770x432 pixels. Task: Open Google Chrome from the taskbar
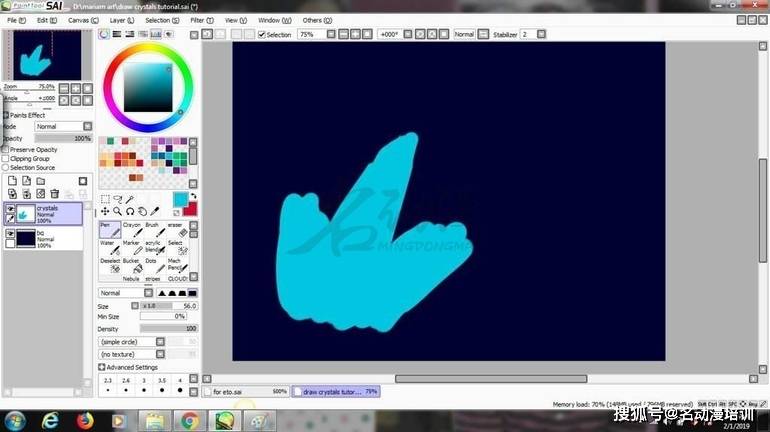pos(188,420)
